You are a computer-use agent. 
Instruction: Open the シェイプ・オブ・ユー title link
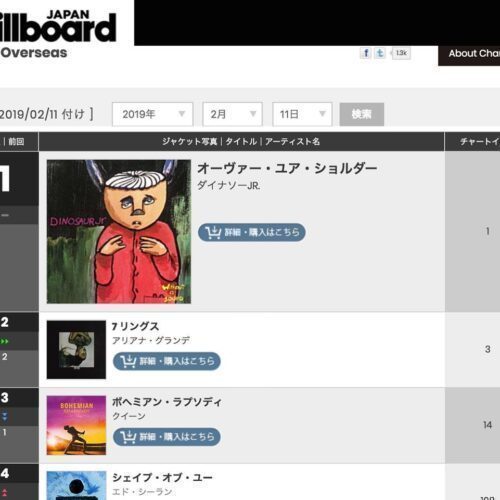(162, 478)
